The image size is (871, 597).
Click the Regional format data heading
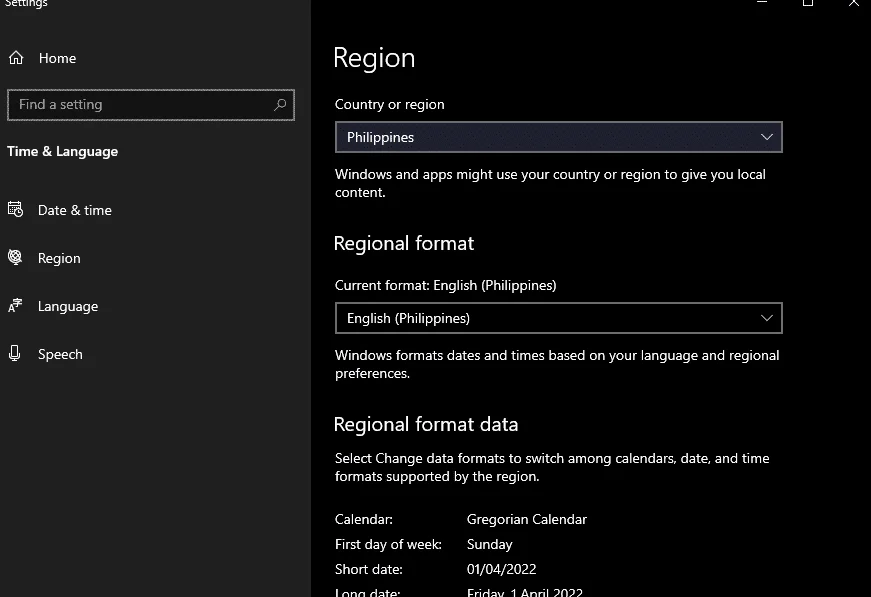pyautogui.click(x=426, y=424)
